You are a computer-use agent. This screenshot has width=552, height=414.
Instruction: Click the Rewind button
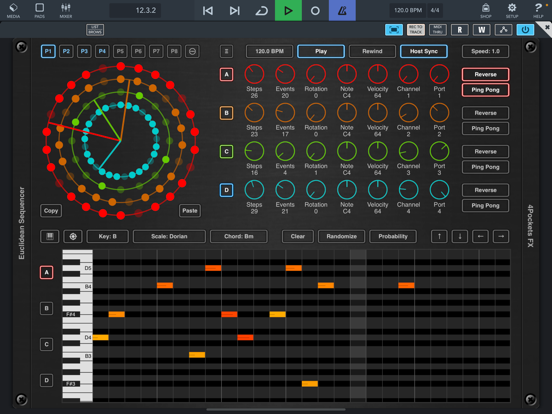pos(372,51)
